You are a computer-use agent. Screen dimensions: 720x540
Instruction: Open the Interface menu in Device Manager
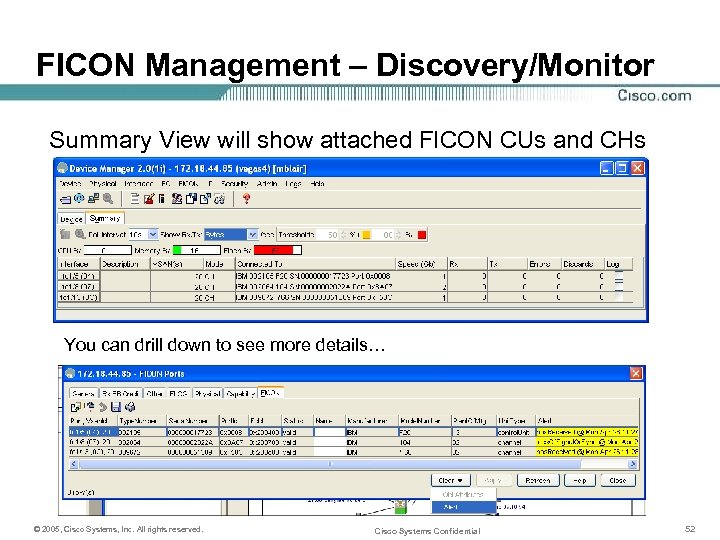pos(138,183)
